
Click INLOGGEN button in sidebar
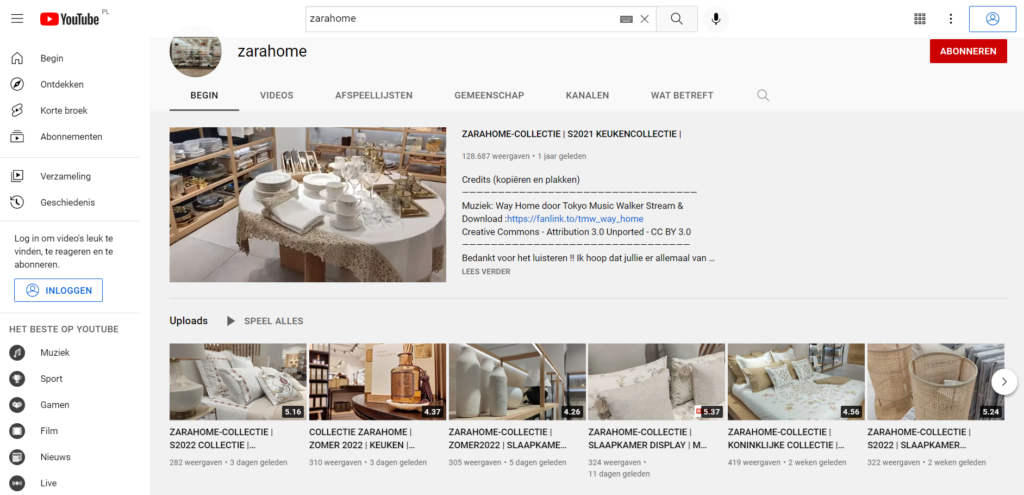coord(58,291)
